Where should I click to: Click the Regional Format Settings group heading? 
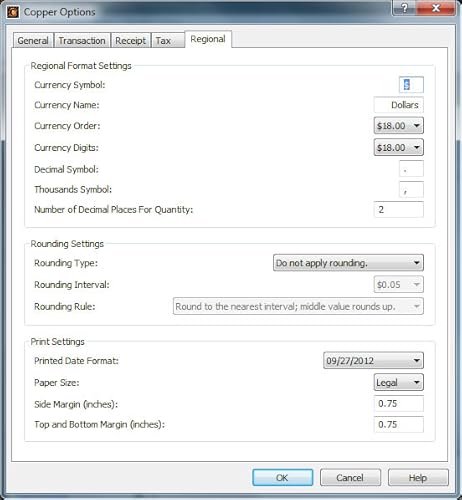(x=81, y=66)
